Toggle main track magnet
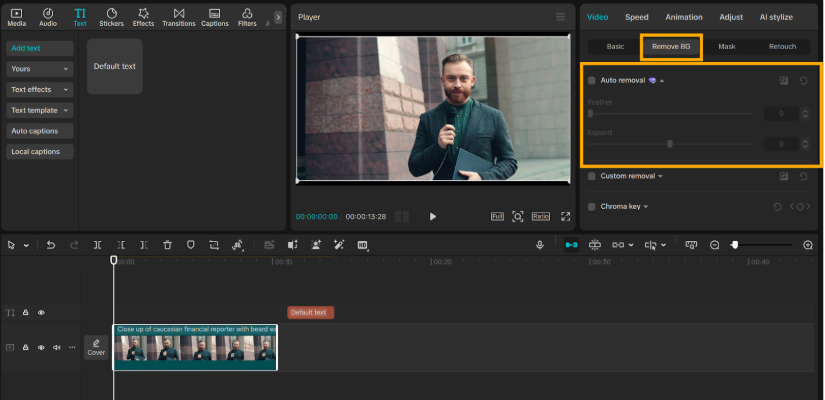Image resolution: width=825 pixels, height=400 pixels. pyautogui.click(x=571, y=245)
